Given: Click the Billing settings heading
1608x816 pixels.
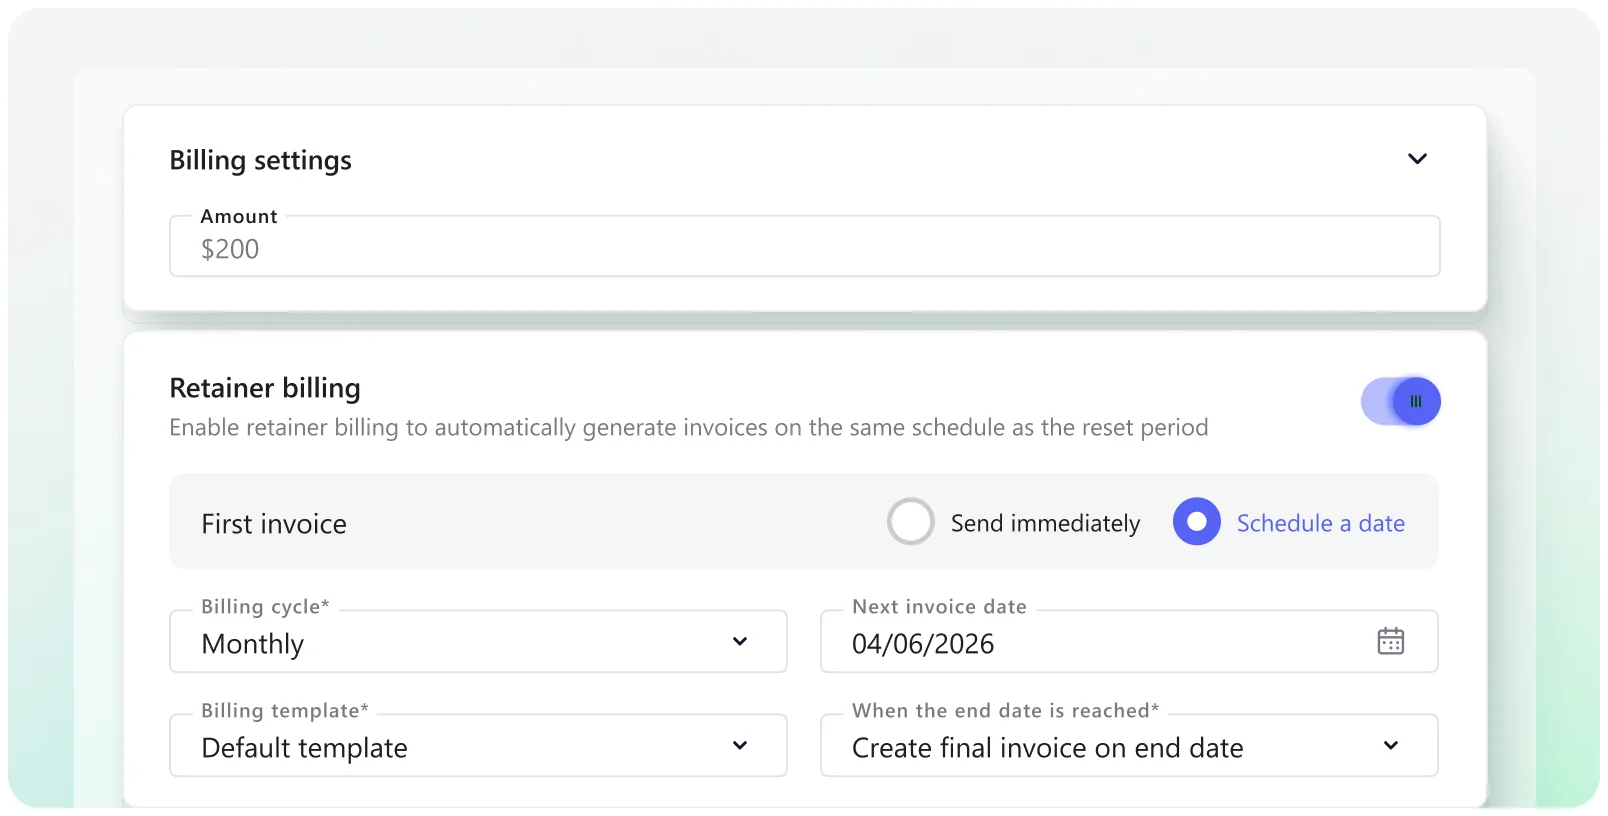Looking at the screenshot, I should coord(260,160).
